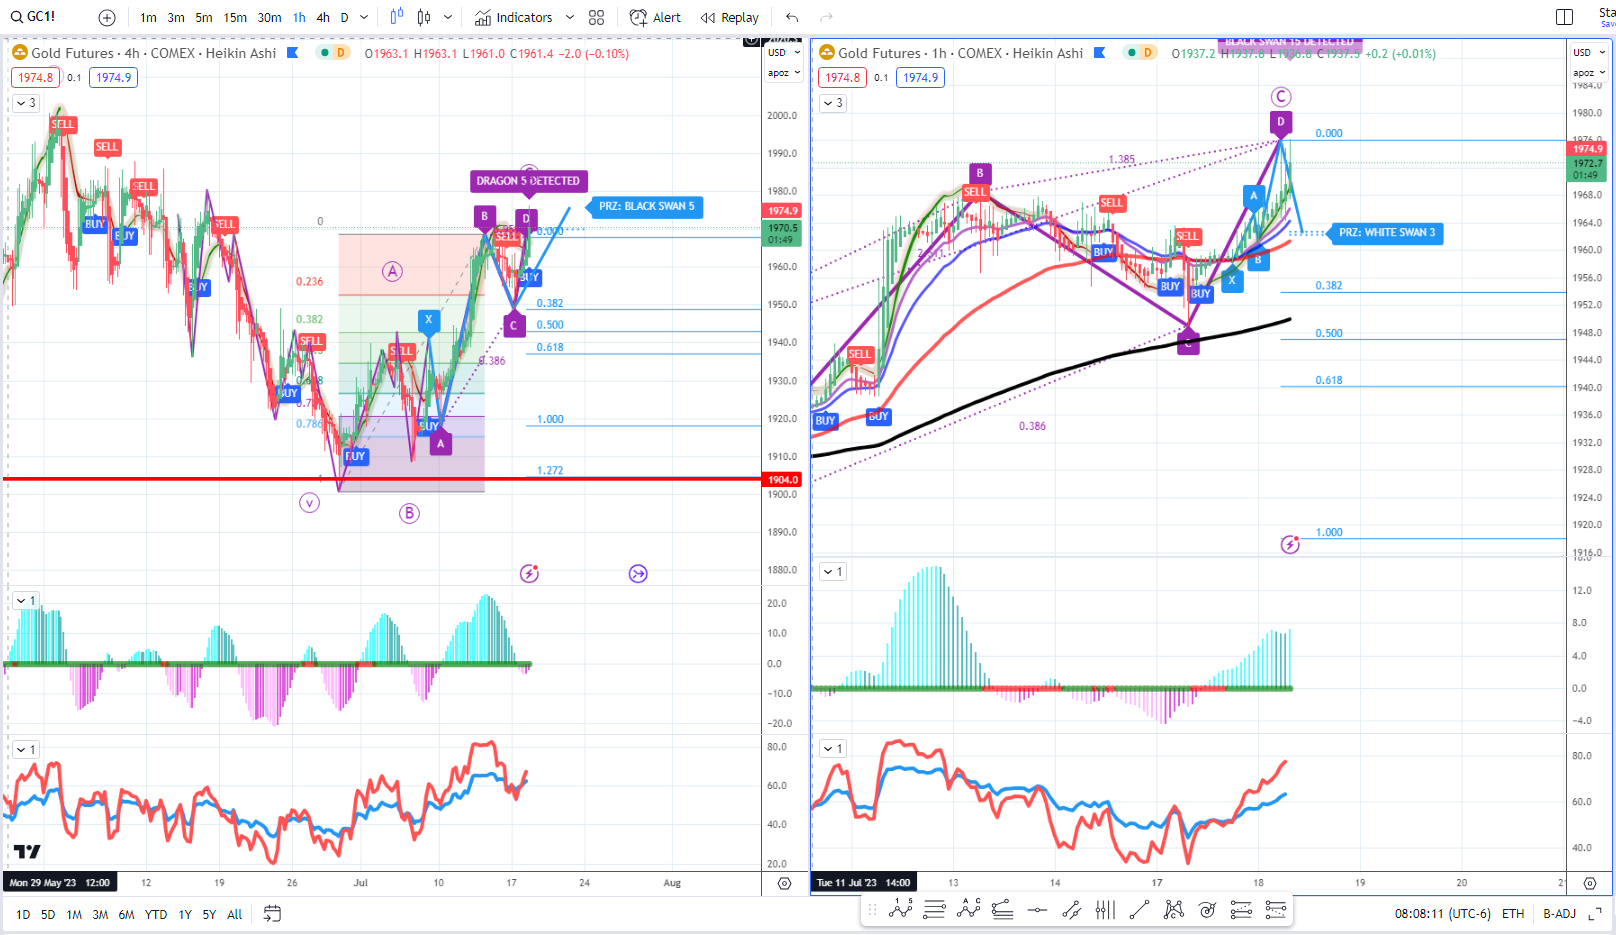The width and height of the screenshot is (1616, 935).
Task: Select the Fib retracement drawing tool
Action: pyautogui.click(x=935, y=909)
